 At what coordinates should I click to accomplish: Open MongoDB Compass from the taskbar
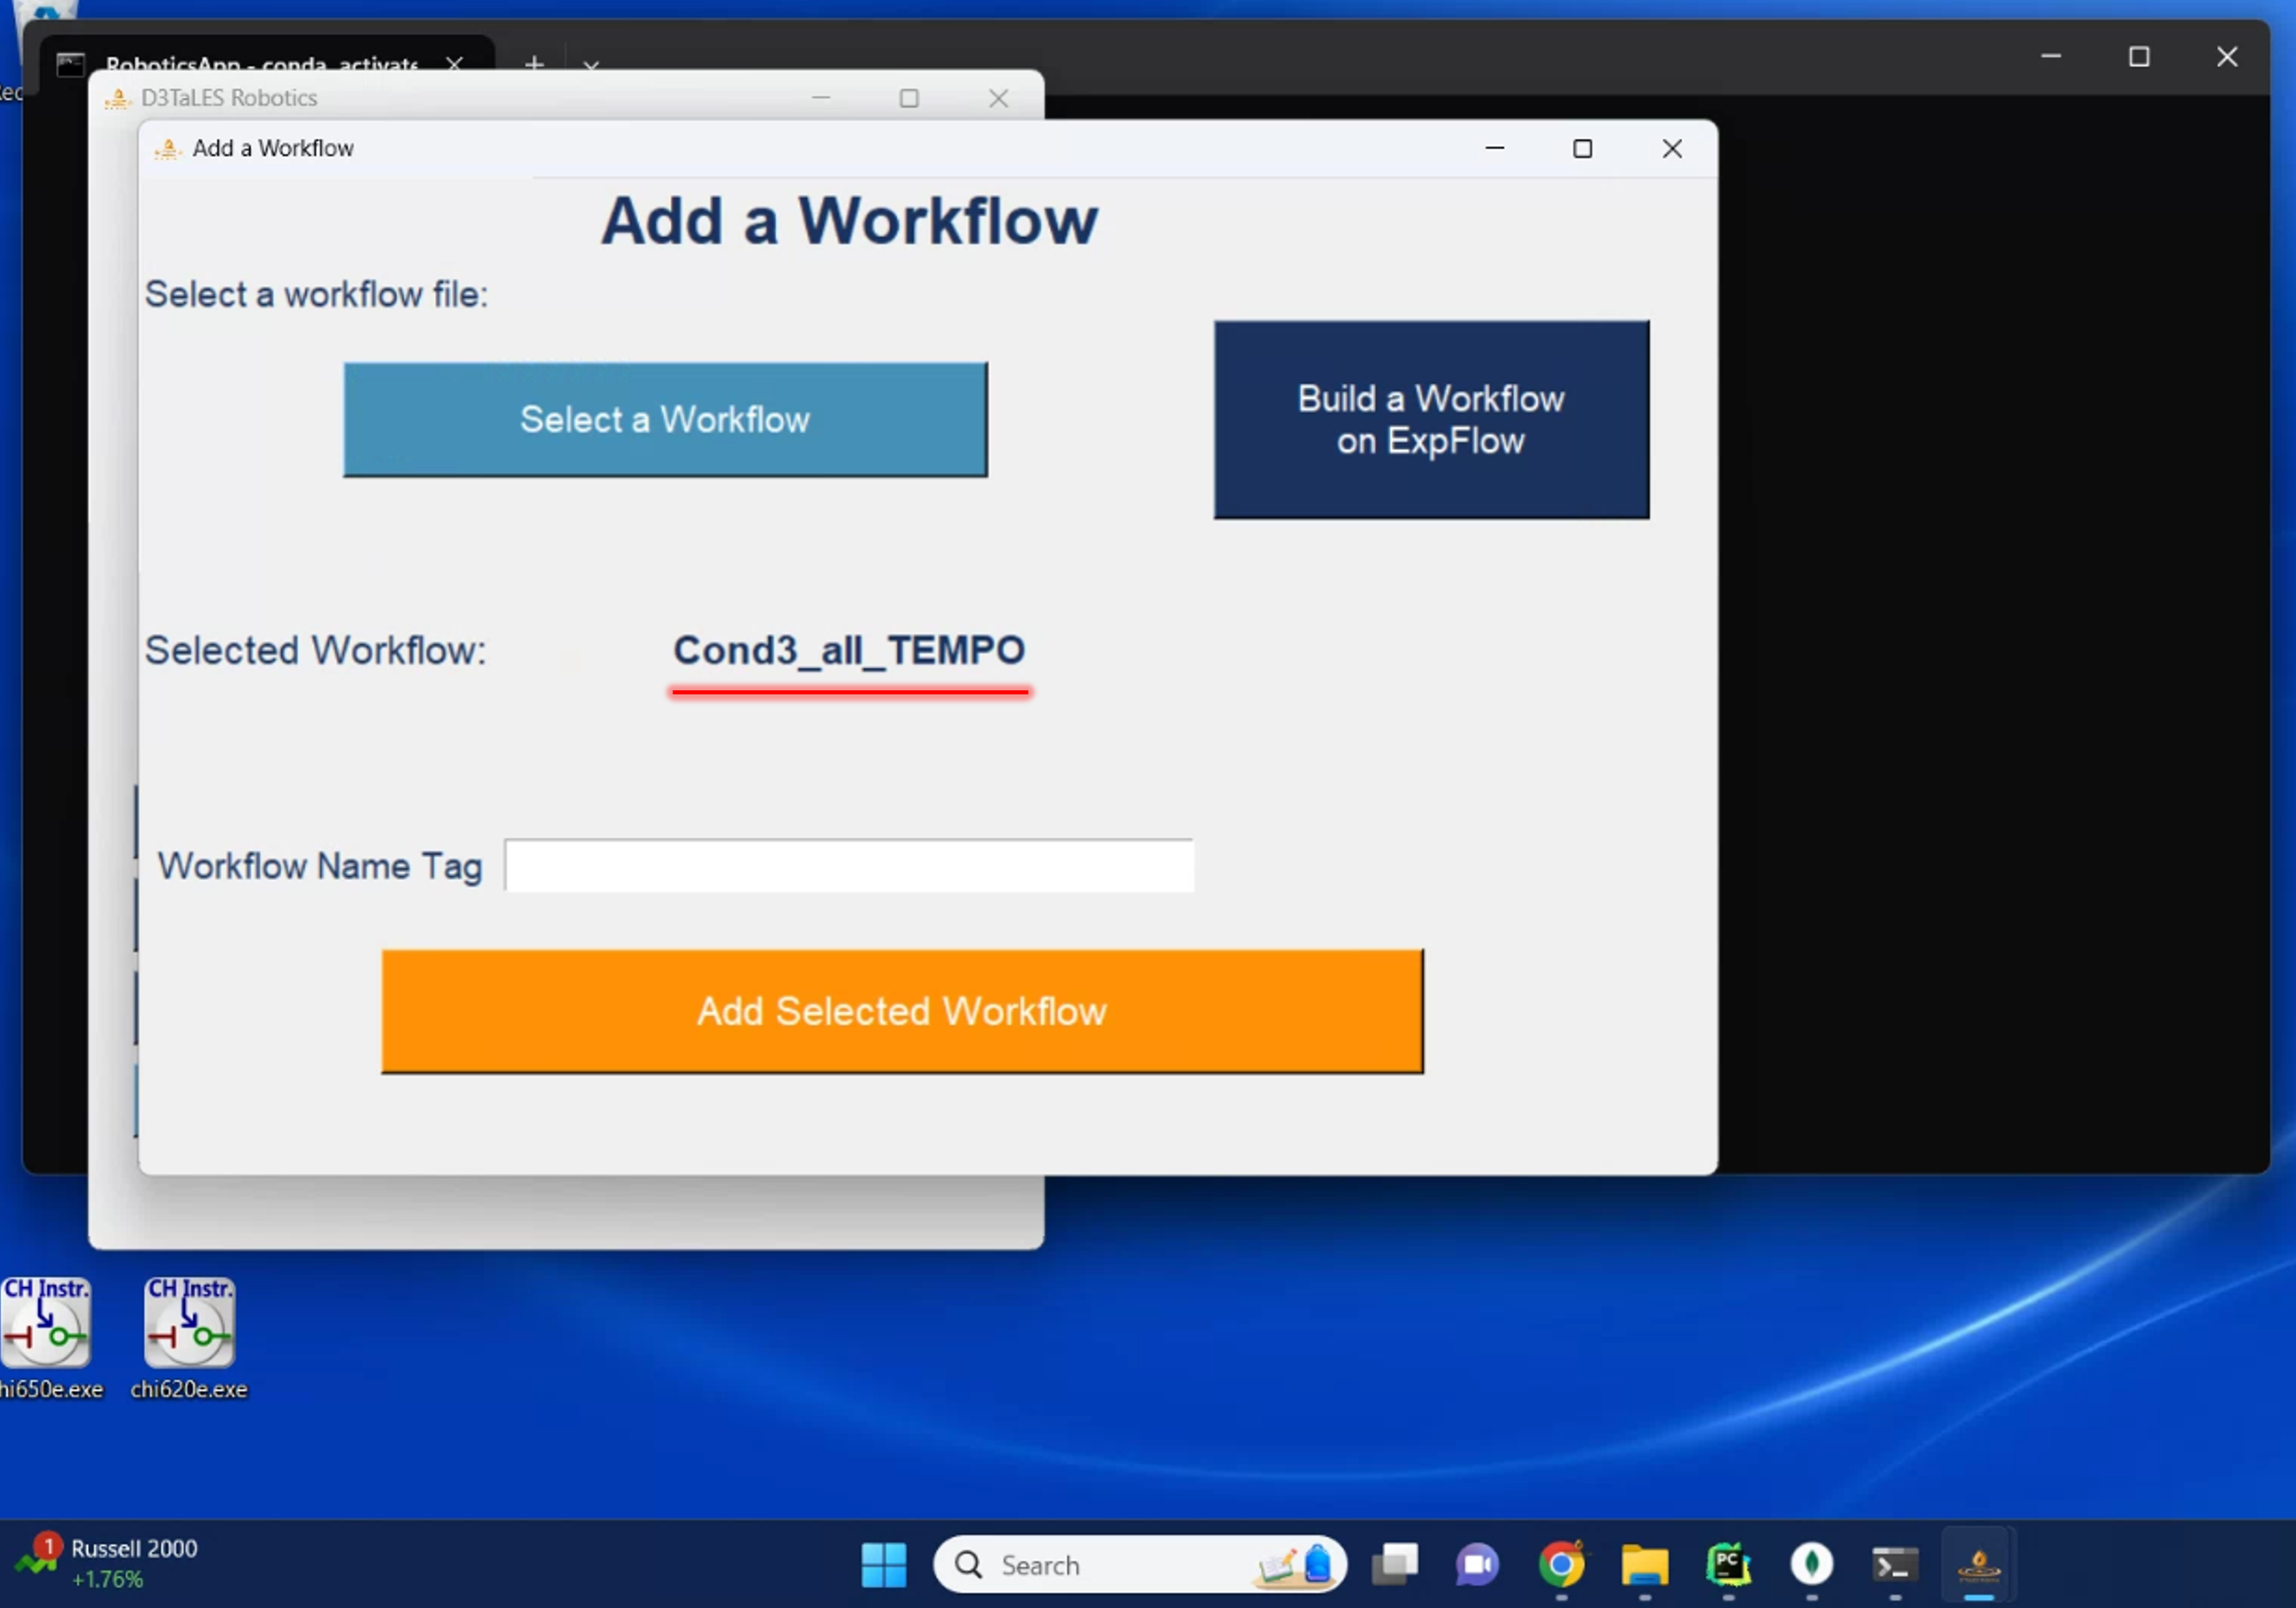pyautogui.click(x=1813, y=1565)
